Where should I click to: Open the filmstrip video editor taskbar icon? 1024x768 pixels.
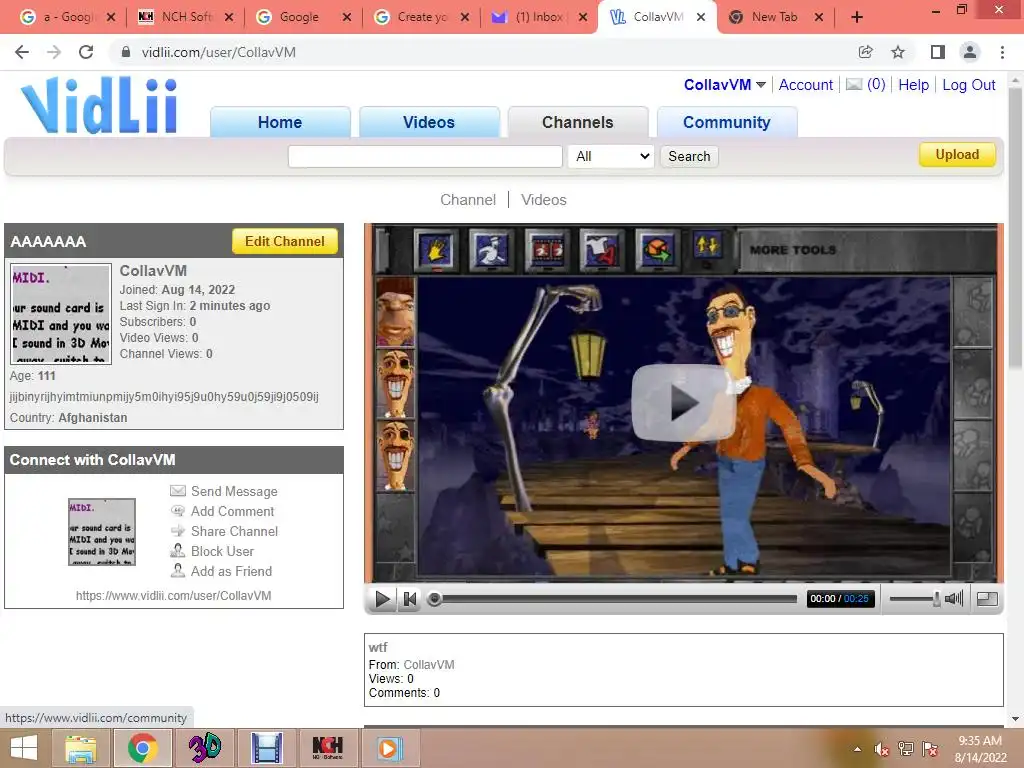click(x=266, y=748)
